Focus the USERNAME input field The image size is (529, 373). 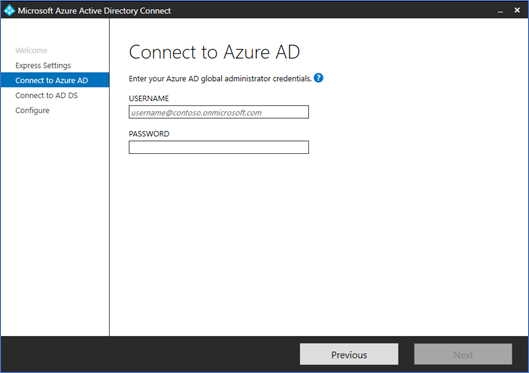[x=219, y=112]
